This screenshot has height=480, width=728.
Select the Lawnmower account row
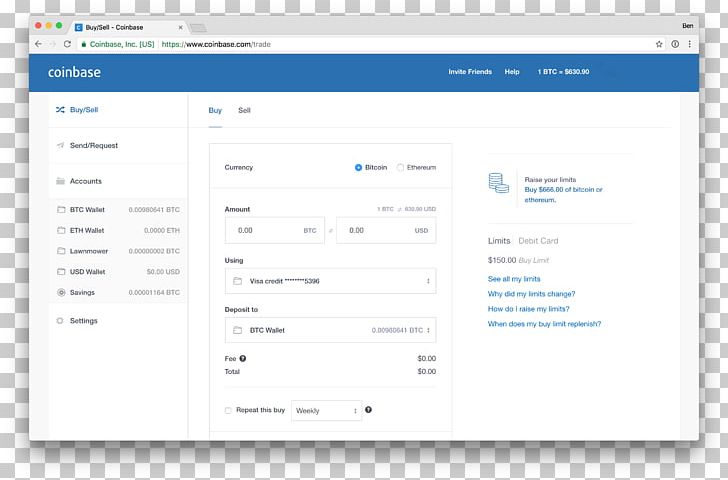[118, 251]
